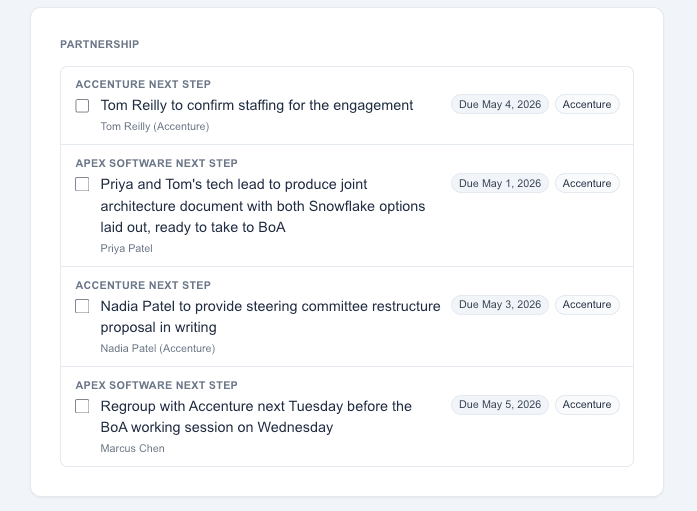Screen dimensions: 697x511
Task: Check the joint architecture document task
Action: [82, 184]
